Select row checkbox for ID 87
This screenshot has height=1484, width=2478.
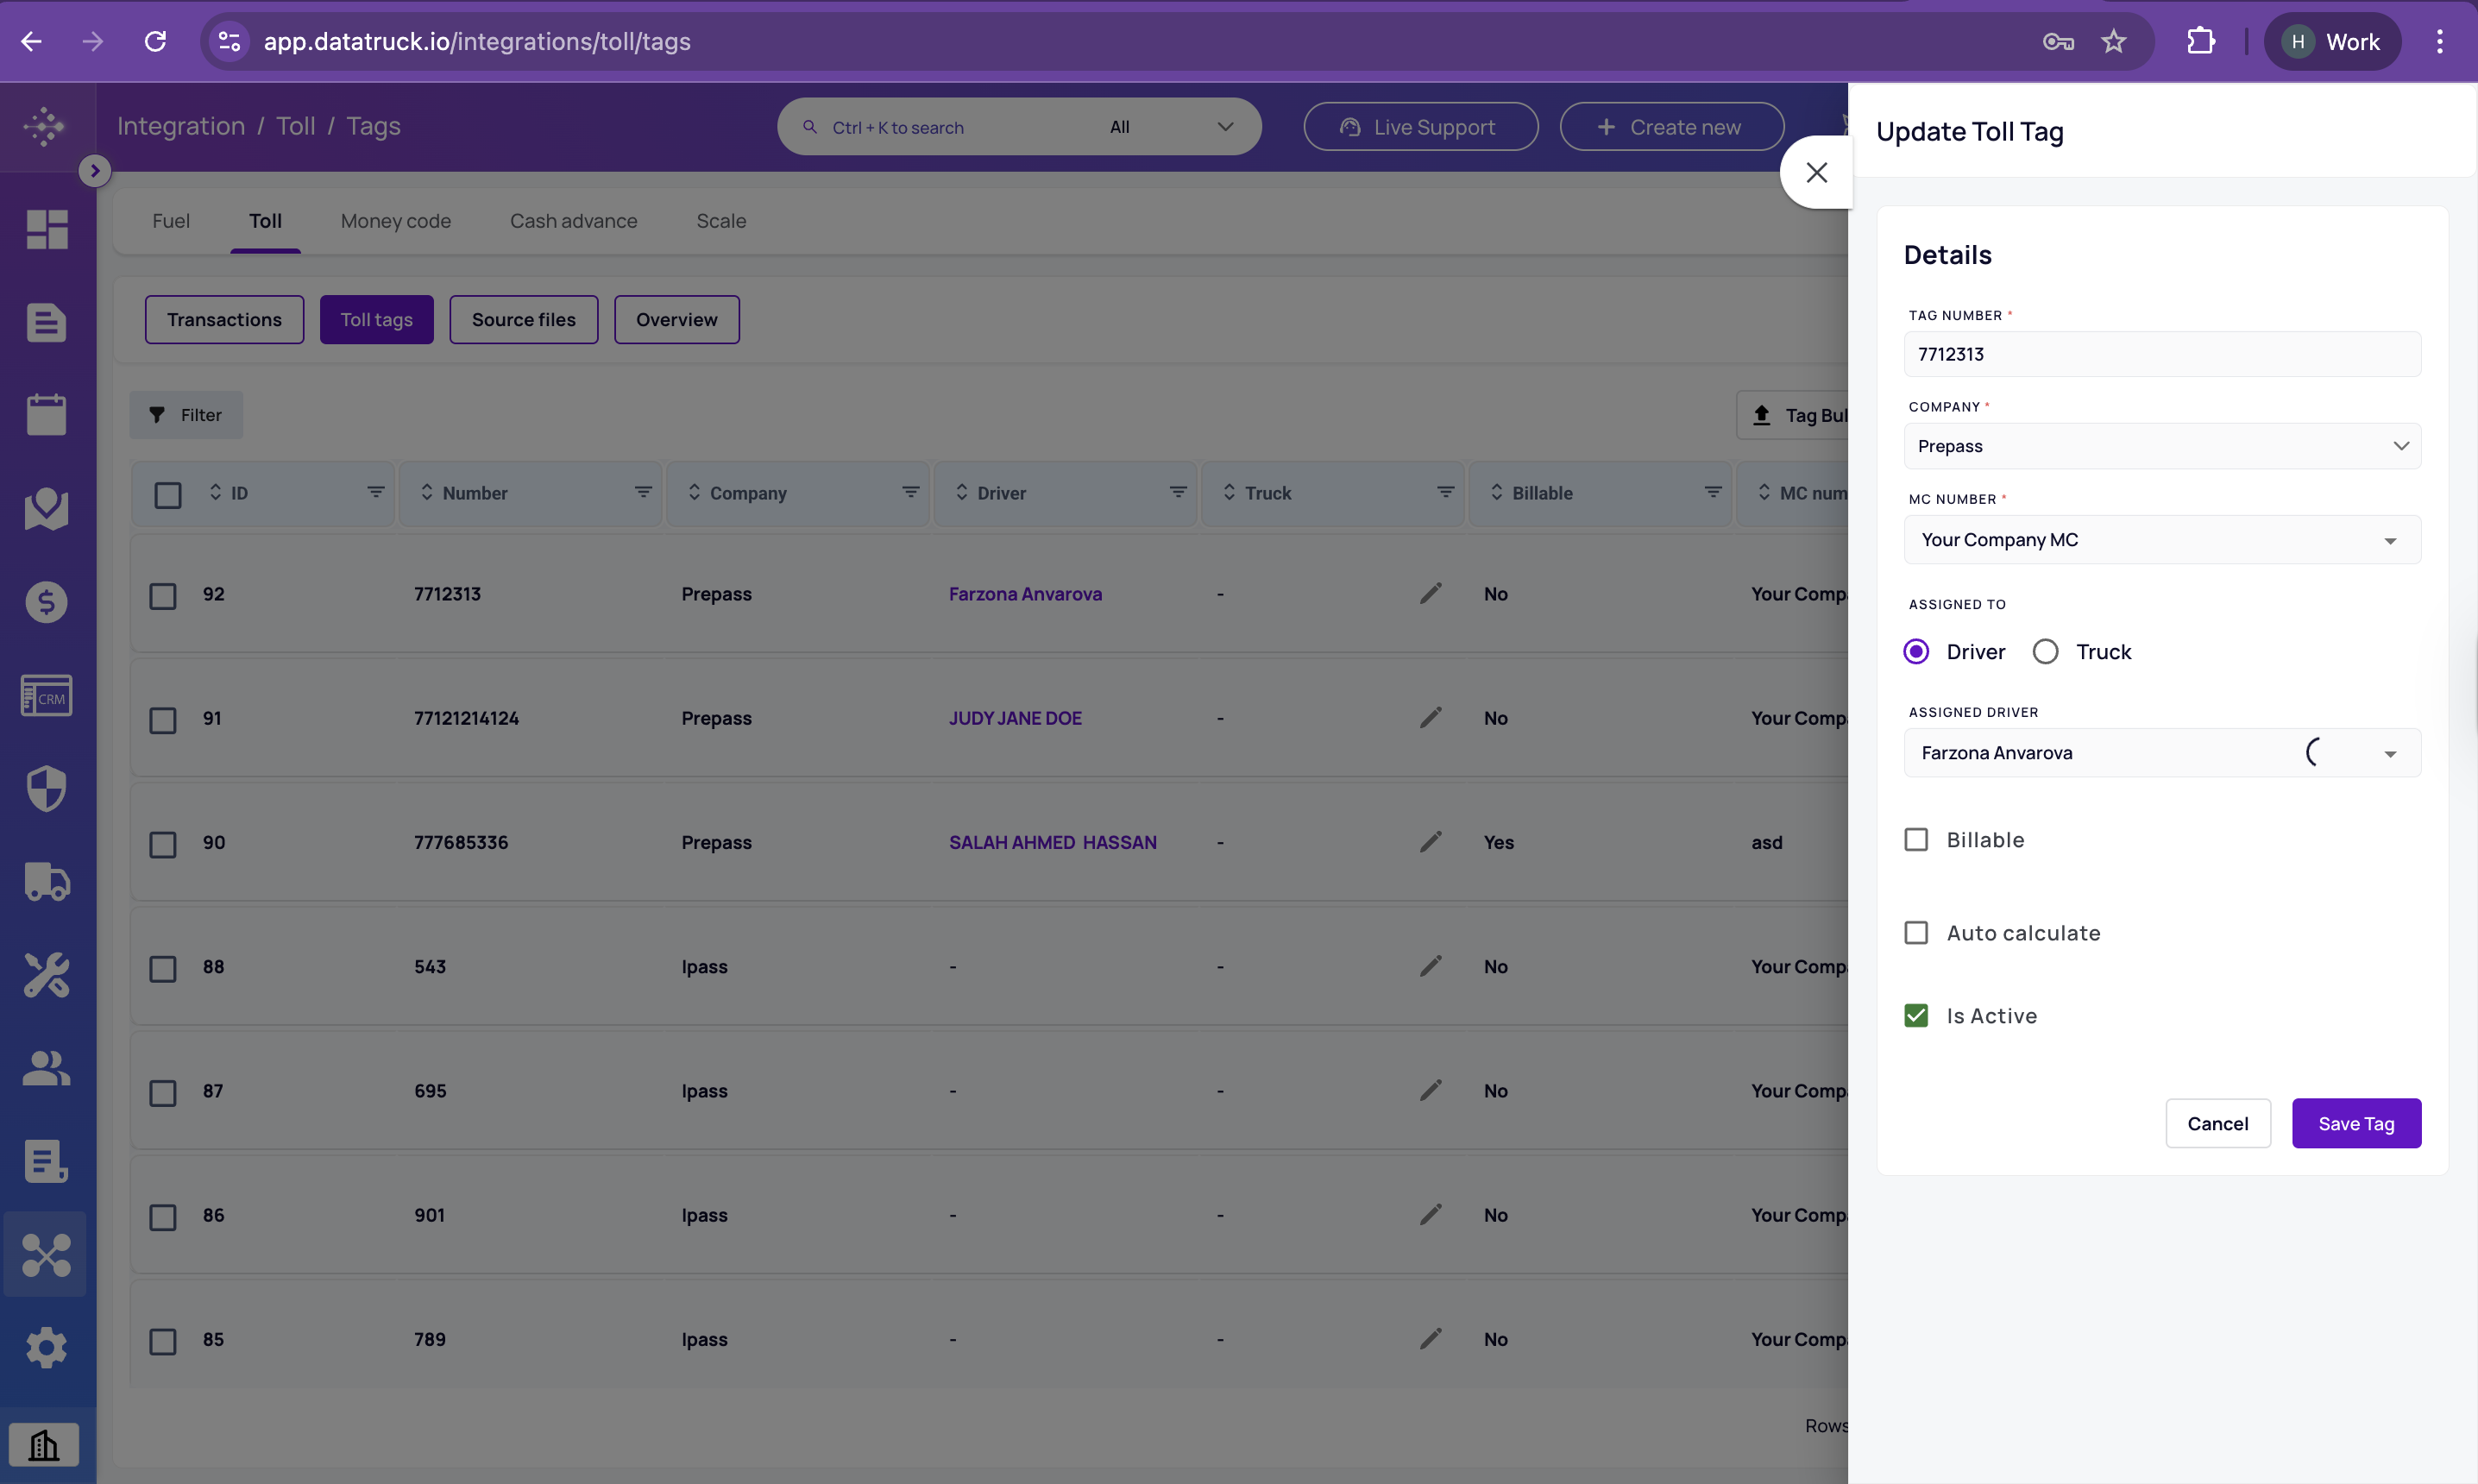pyautogui.click(x=163, y=1093)
